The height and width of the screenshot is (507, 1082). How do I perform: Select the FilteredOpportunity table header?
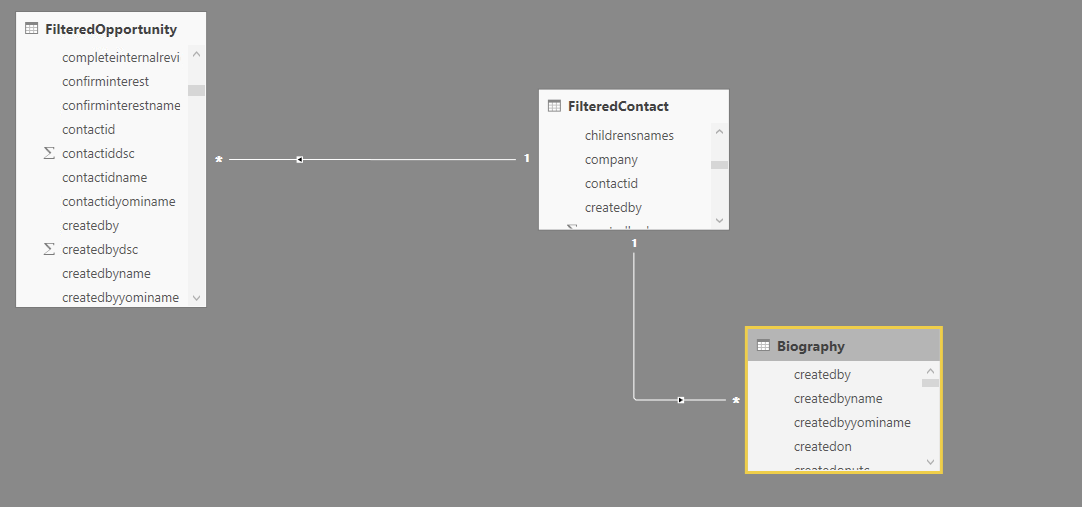pyautogui.click(x=111, y=29)
